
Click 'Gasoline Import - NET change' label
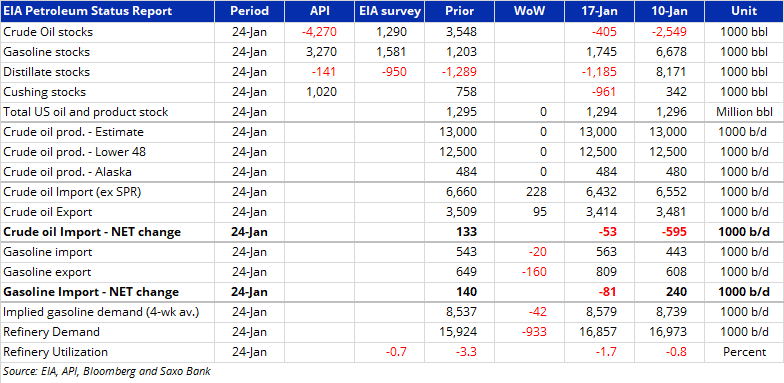click(x=91, y=292)
